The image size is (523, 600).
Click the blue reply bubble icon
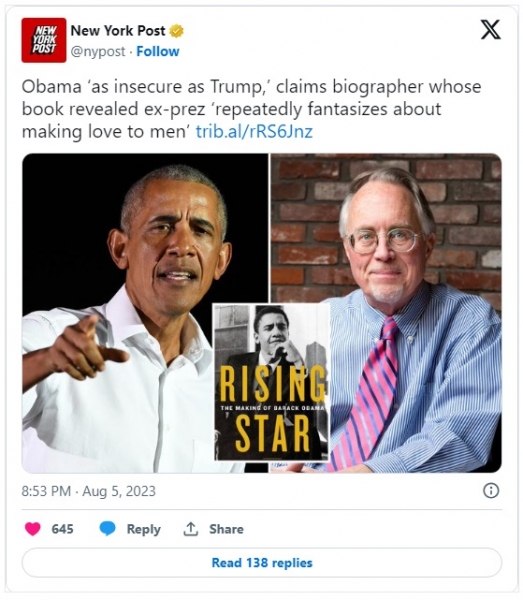(108, 528)
